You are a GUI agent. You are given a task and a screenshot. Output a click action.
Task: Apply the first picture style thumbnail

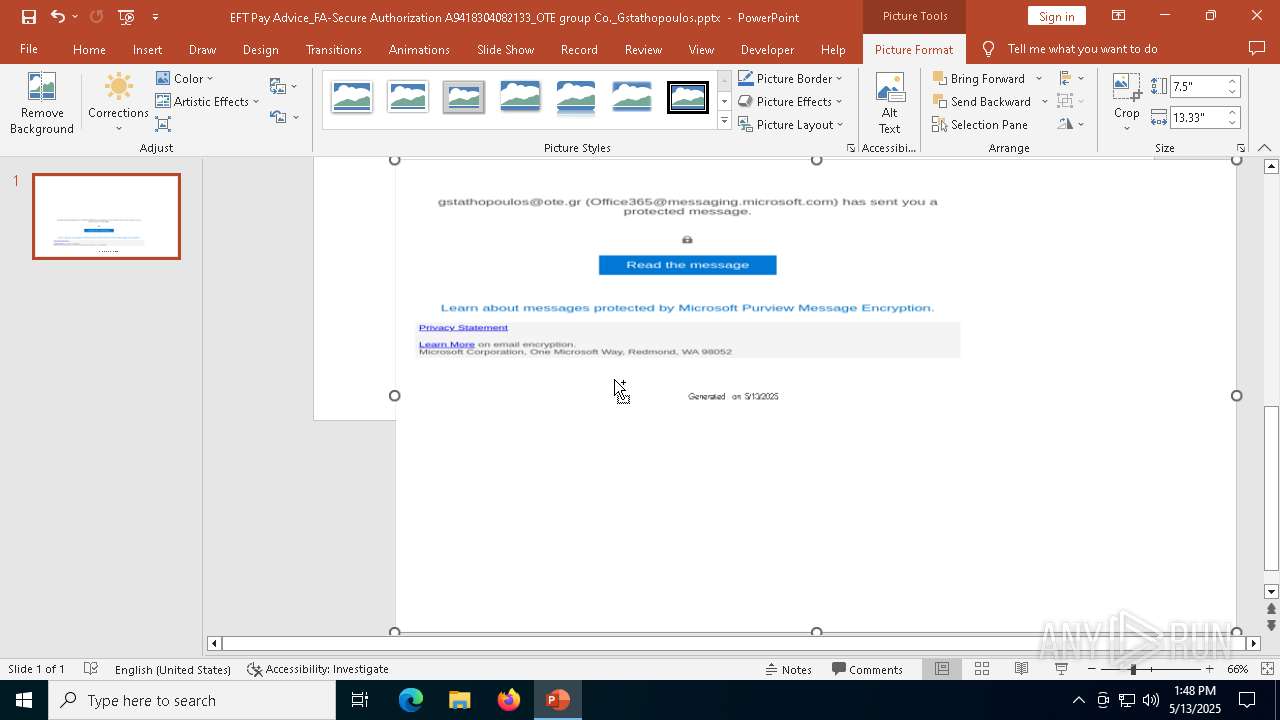(352, 97)
